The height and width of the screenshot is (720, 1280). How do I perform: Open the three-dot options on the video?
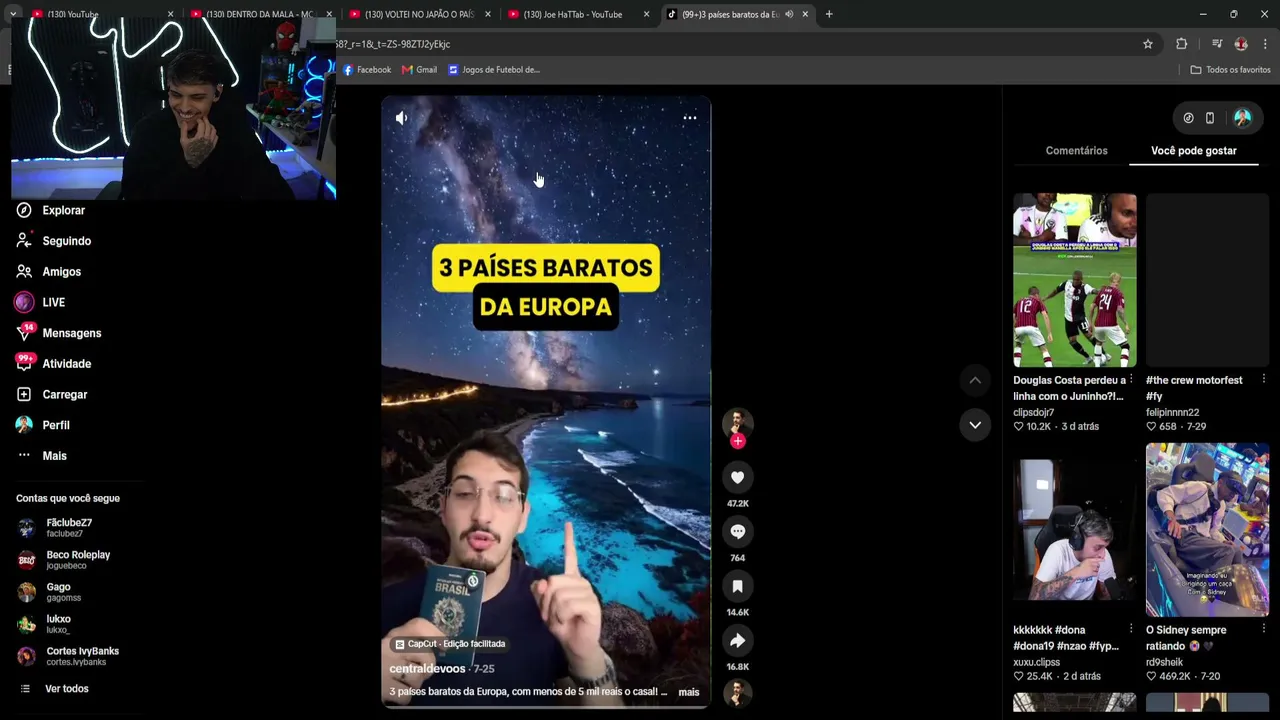[x=690, y=118]
